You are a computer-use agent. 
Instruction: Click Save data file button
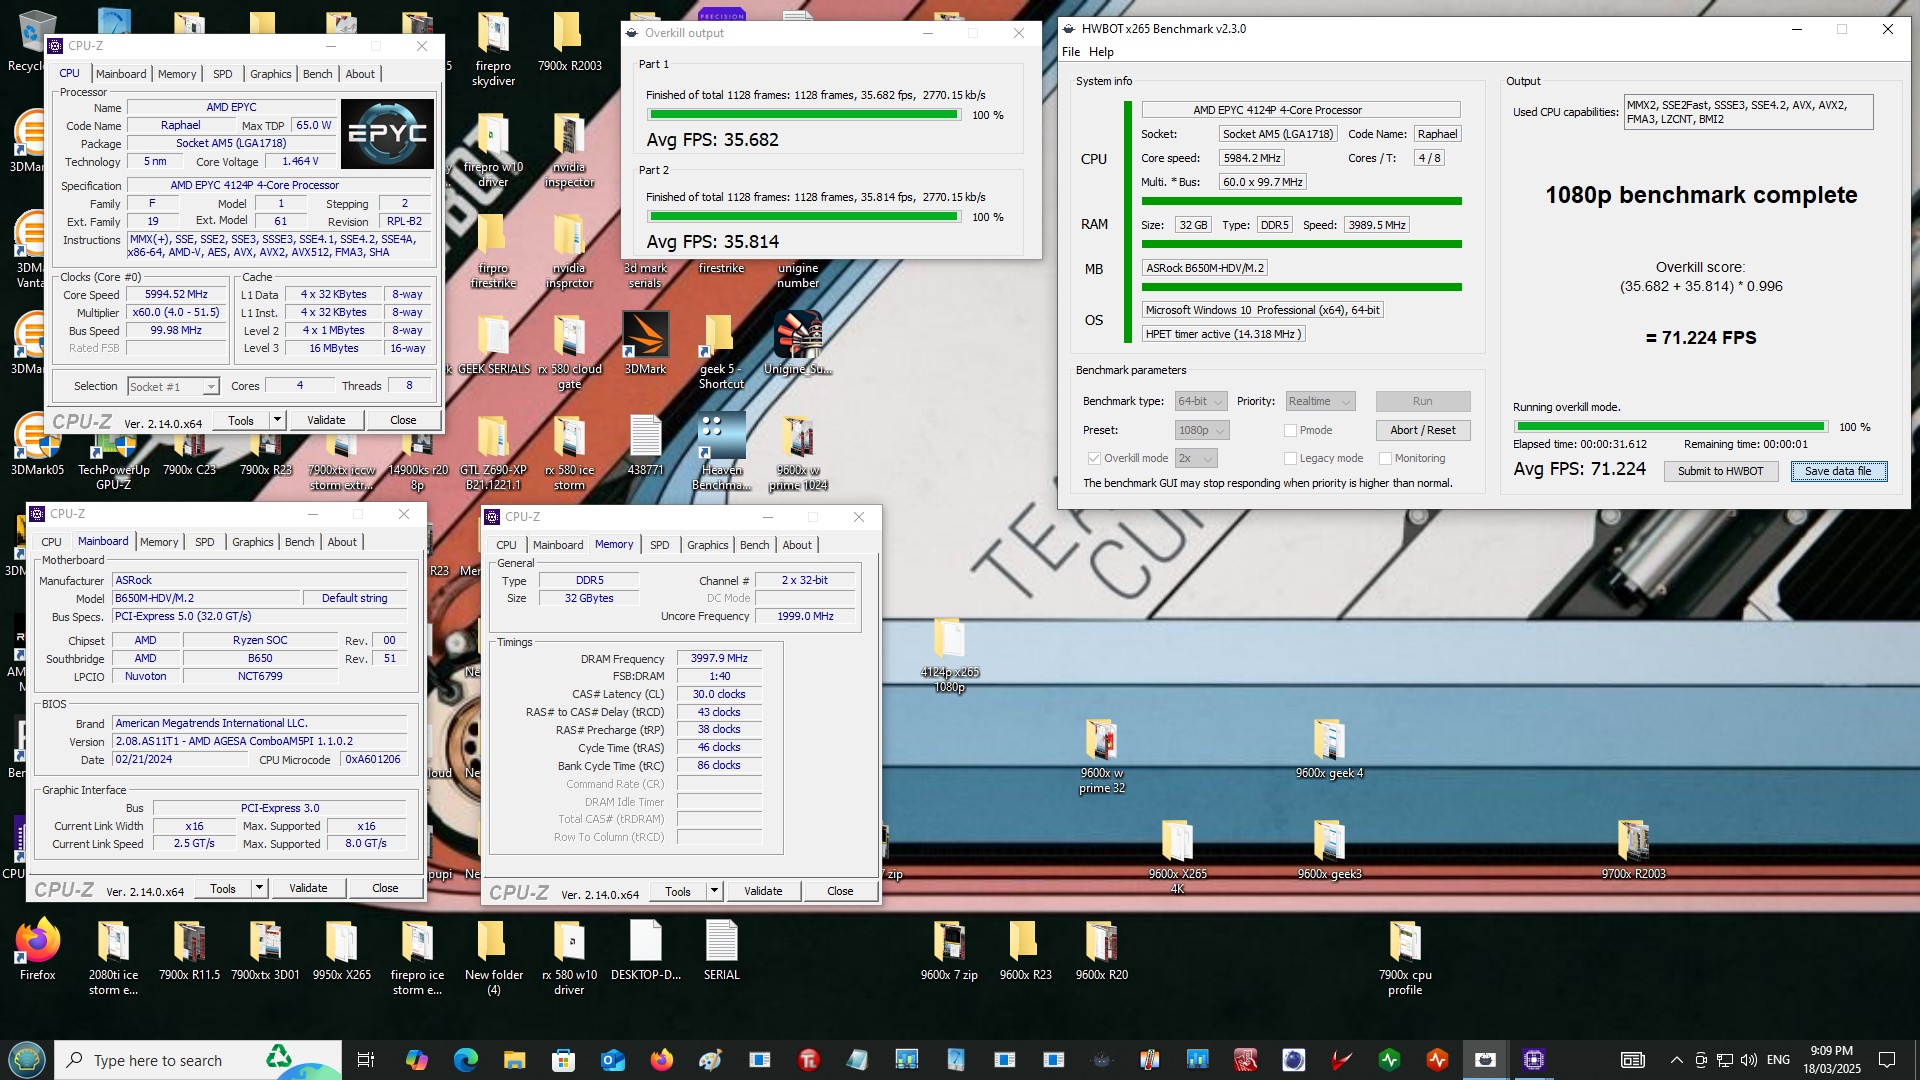1838,471
